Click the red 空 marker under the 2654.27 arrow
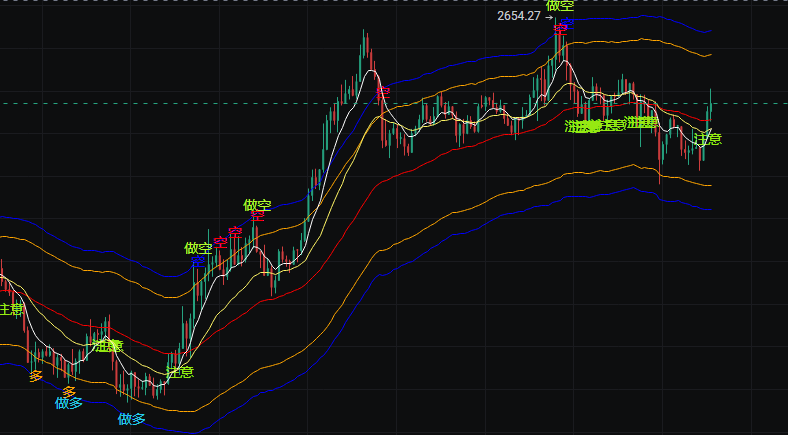Screen dimensions: 788x435 (x=560, y=29)
